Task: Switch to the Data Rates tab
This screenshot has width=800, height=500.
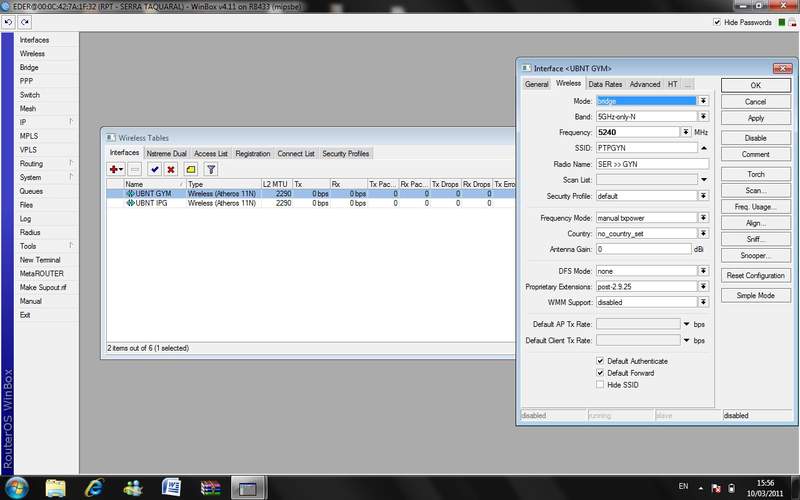Action: pyautogui.click(x=605, y=84)
